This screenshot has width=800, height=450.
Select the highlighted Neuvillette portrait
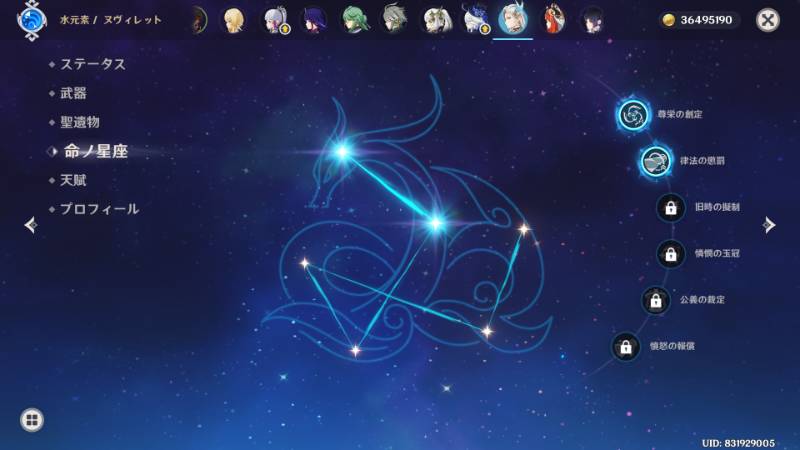513,19
